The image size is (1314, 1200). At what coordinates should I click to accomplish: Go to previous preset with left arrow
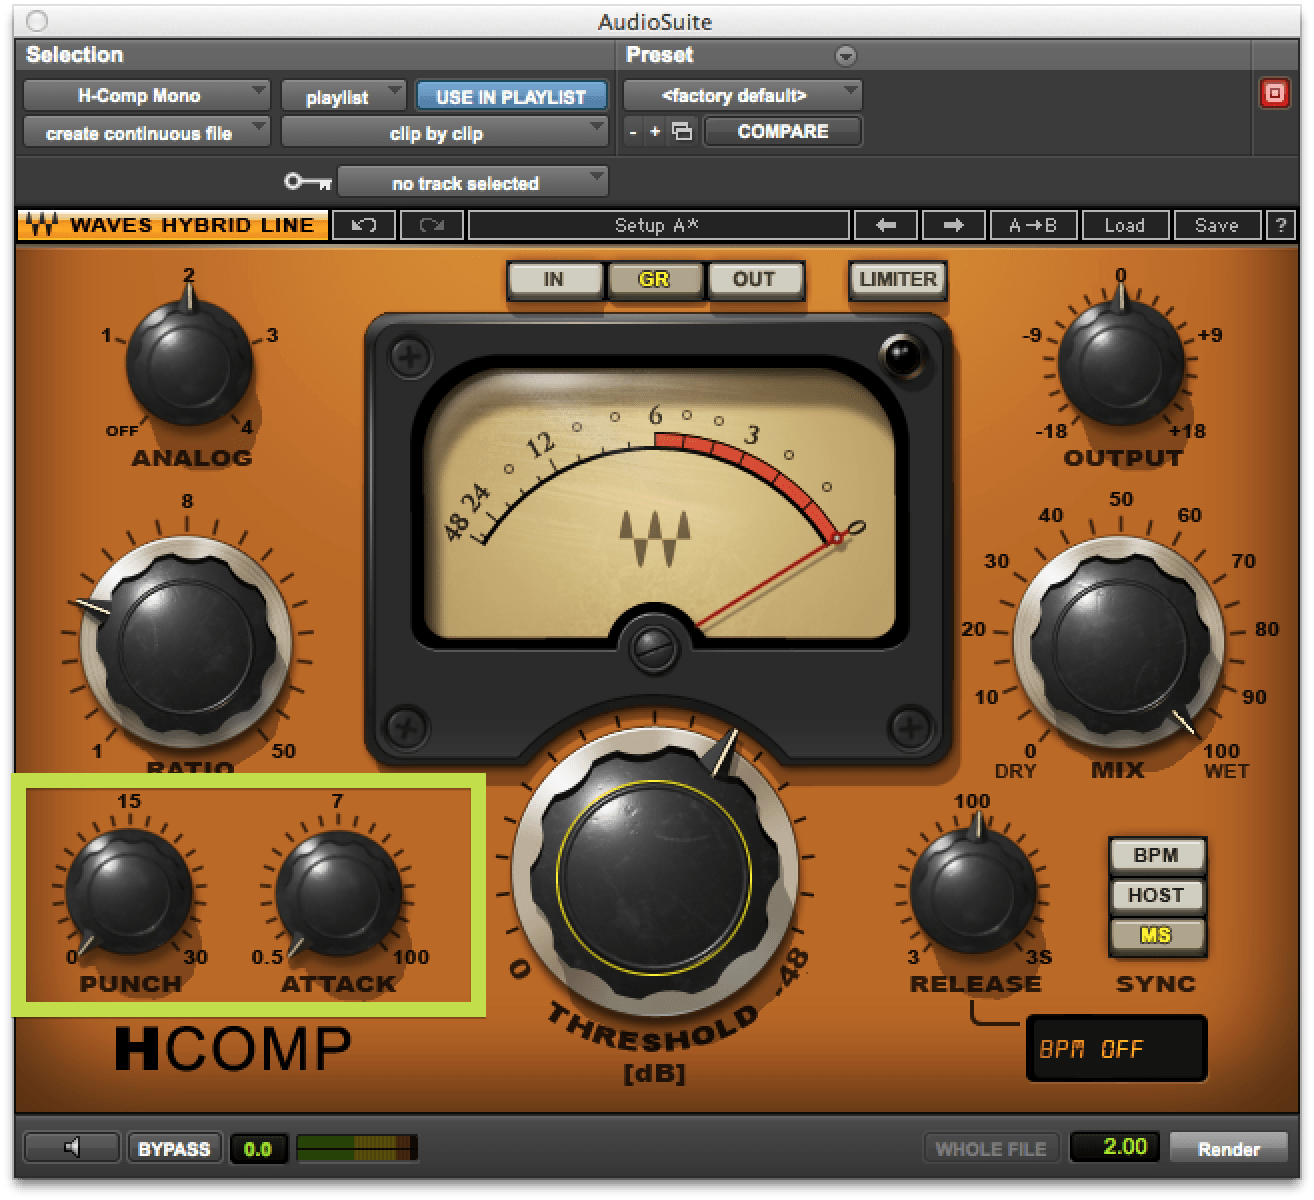(x=885, y=225)
